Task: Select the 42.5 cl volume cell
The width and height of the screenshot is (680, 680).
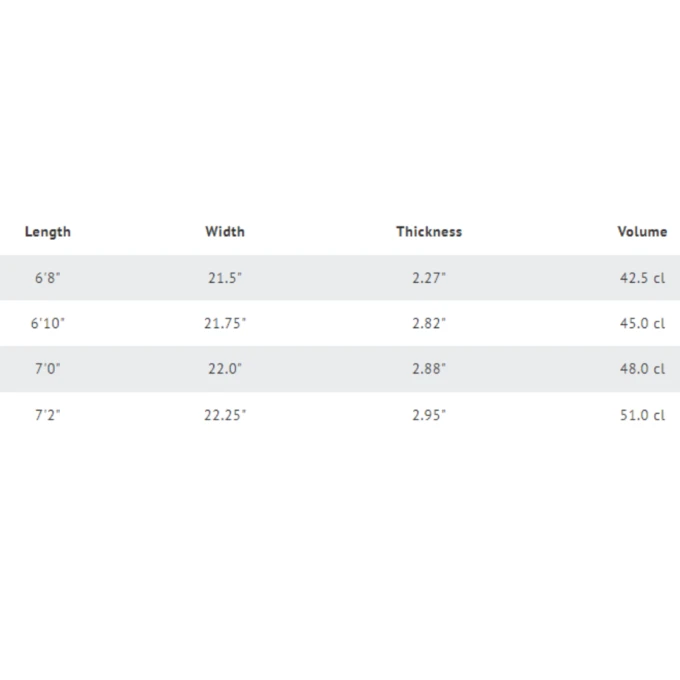Action: pyautogui.click(x=642, y=278)
